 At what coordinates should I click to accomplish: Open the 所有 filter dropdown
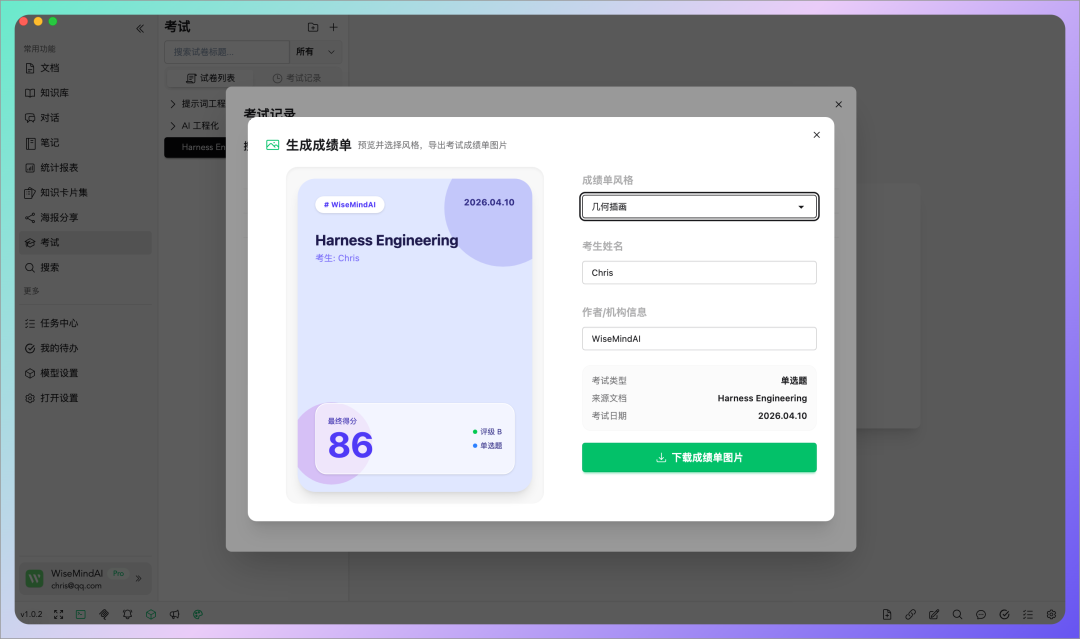pos(315,52)
